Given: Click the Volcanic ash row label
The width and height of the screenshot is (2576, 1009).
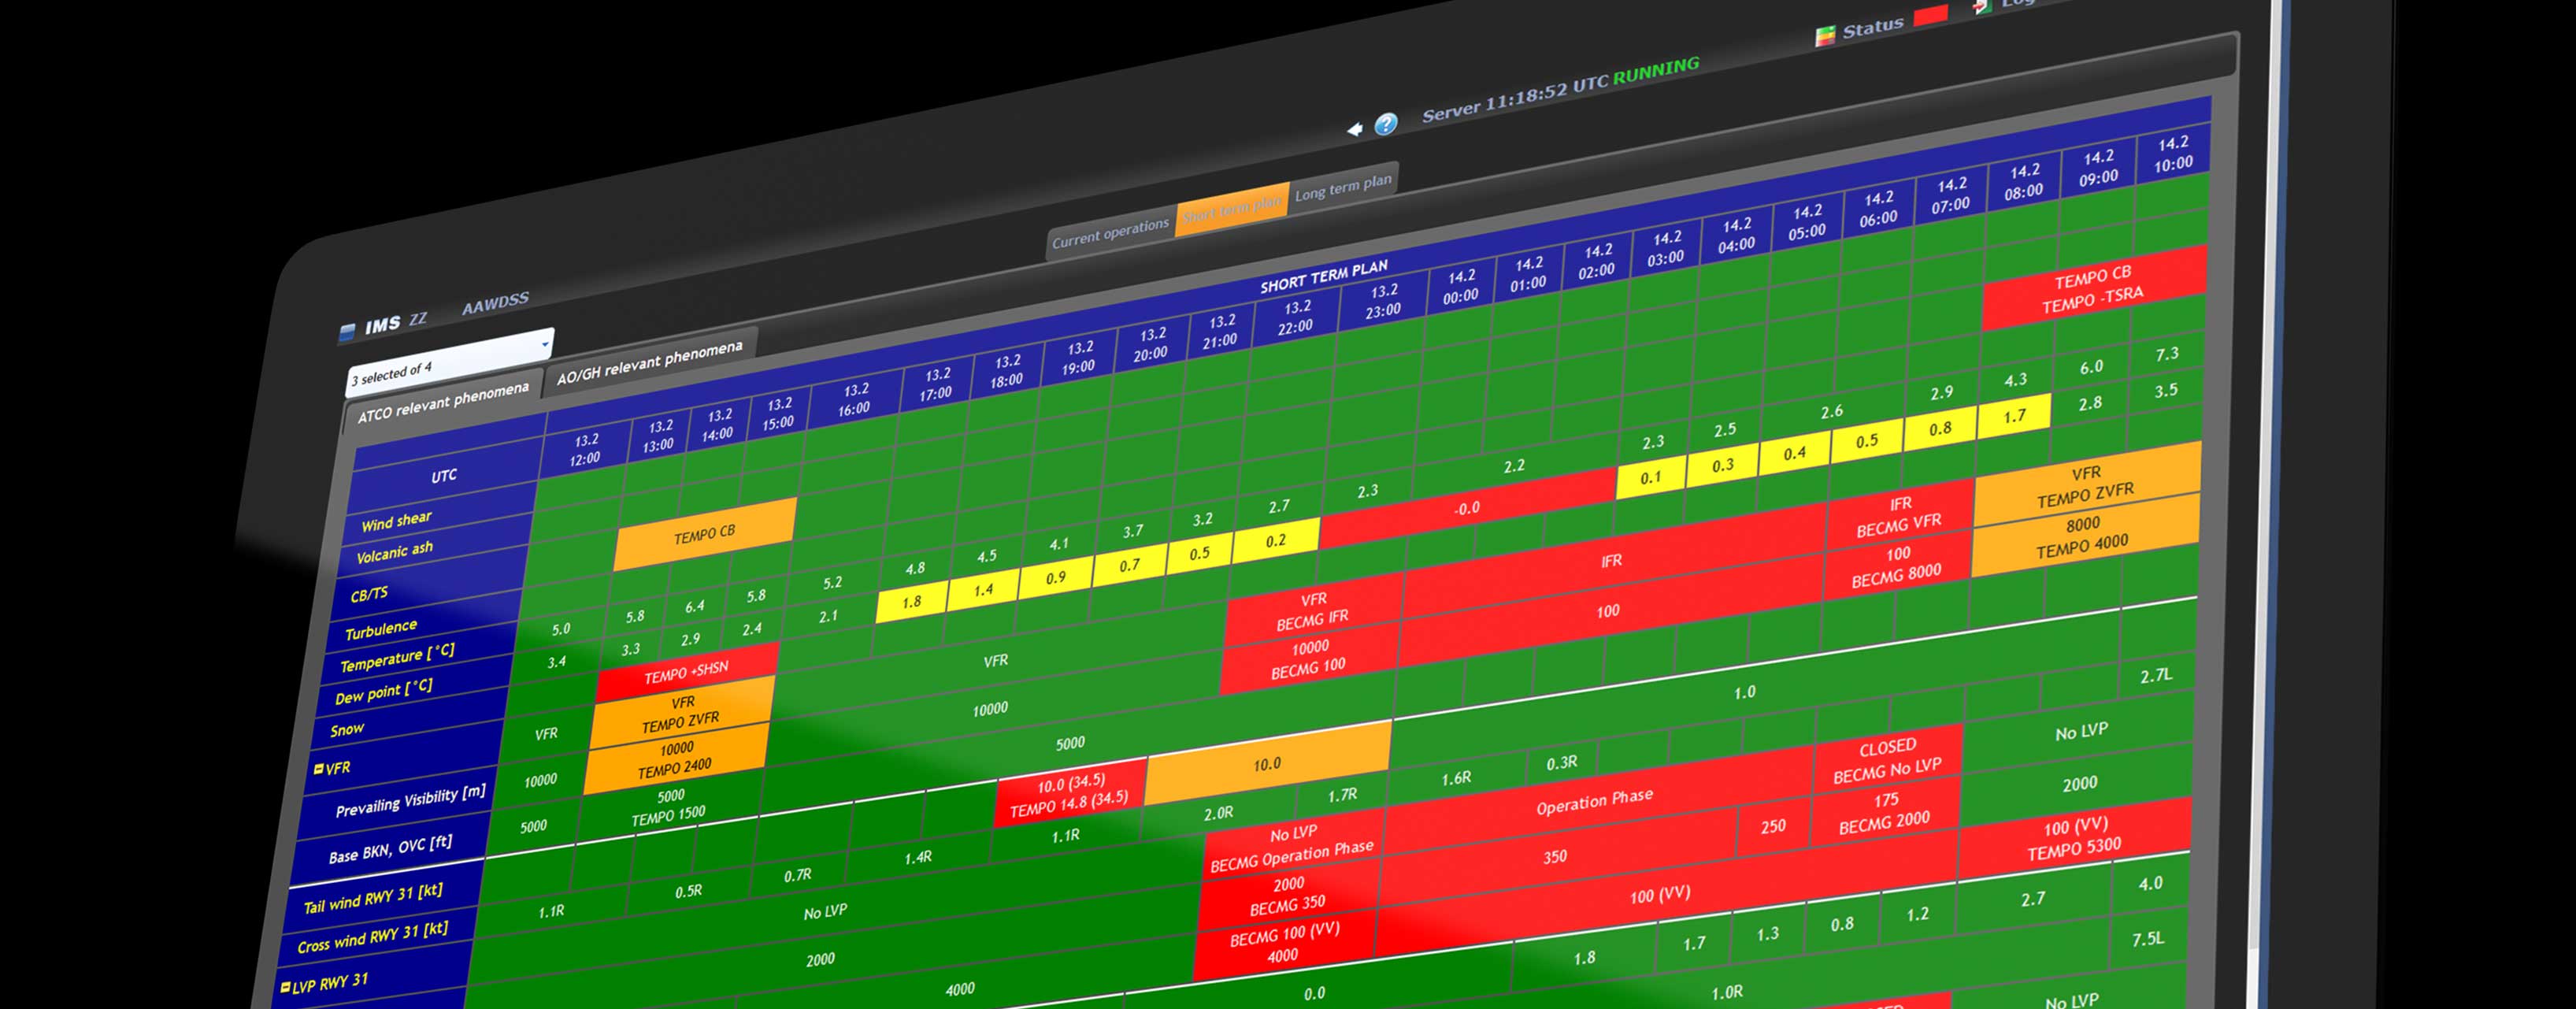Looking at the screenshot, I should pos(394,551).
